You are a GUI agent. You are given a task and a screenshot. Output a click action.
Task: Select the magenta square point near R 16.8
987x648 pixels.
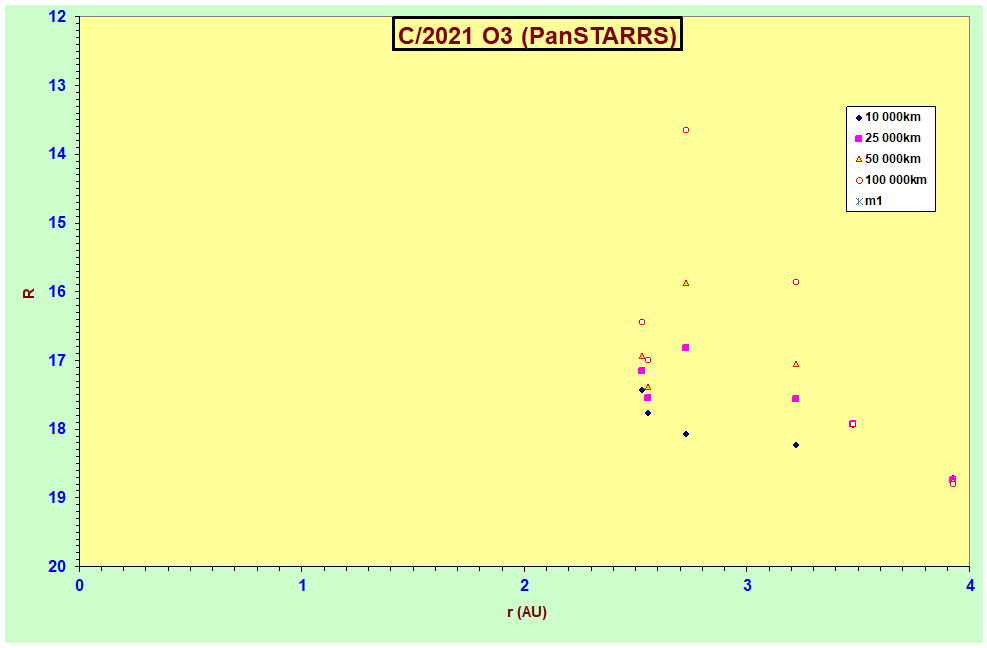point(685,348)
